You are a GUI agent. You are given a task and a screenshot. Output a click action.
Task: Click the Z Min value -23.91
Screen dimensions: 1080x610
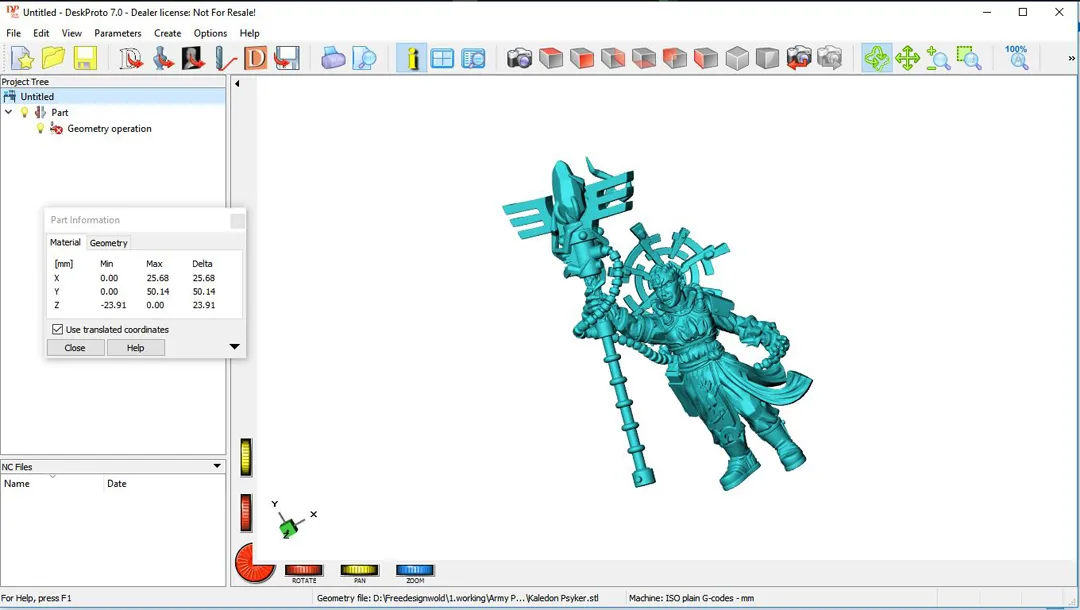tap(113, 305)
